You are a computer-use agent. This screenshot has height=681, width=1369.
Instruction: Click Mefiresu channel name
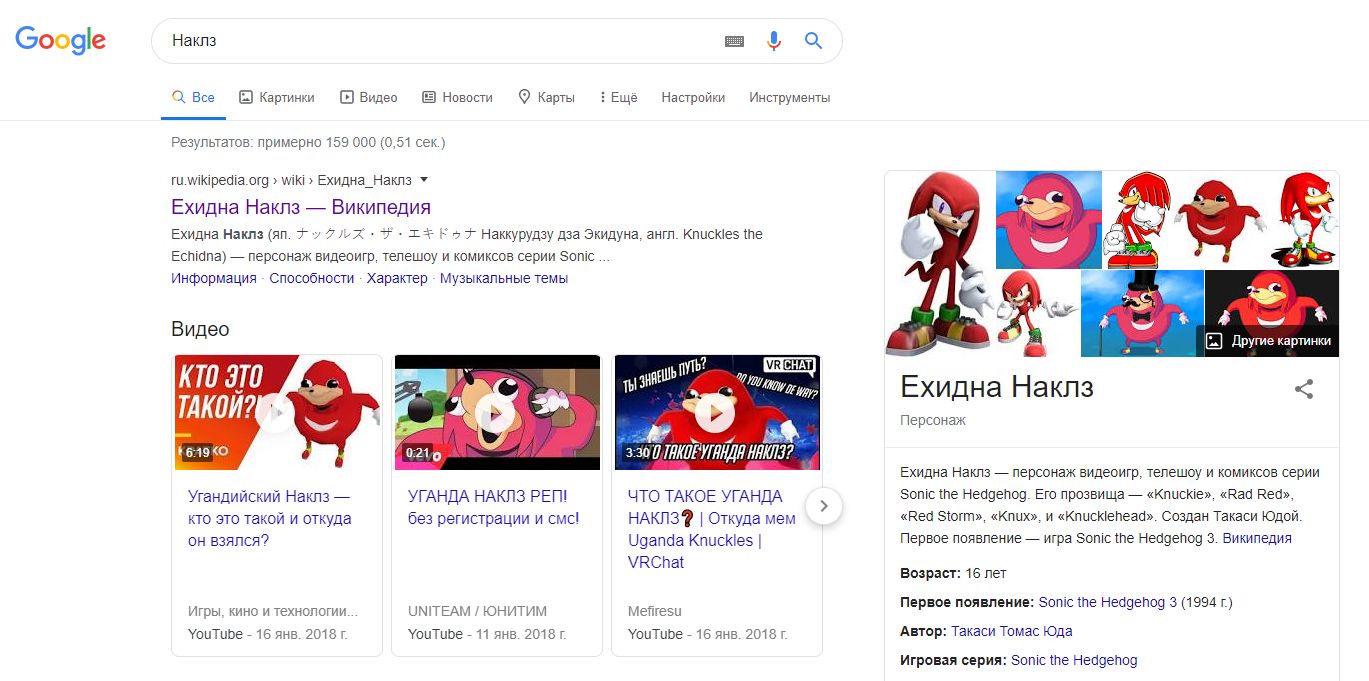pyautogui.click(x=654, y=611)
